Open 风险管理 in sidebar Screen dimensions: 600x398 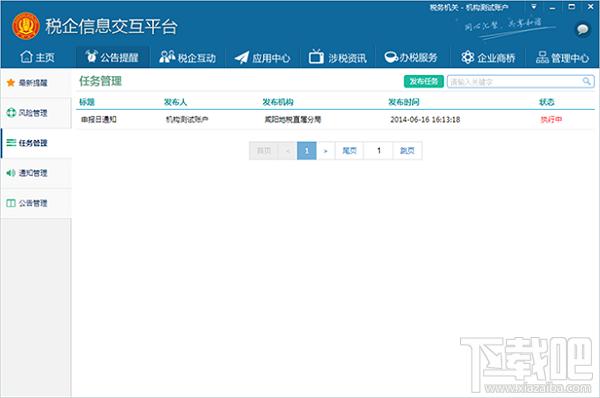click(x=36, y=113)
